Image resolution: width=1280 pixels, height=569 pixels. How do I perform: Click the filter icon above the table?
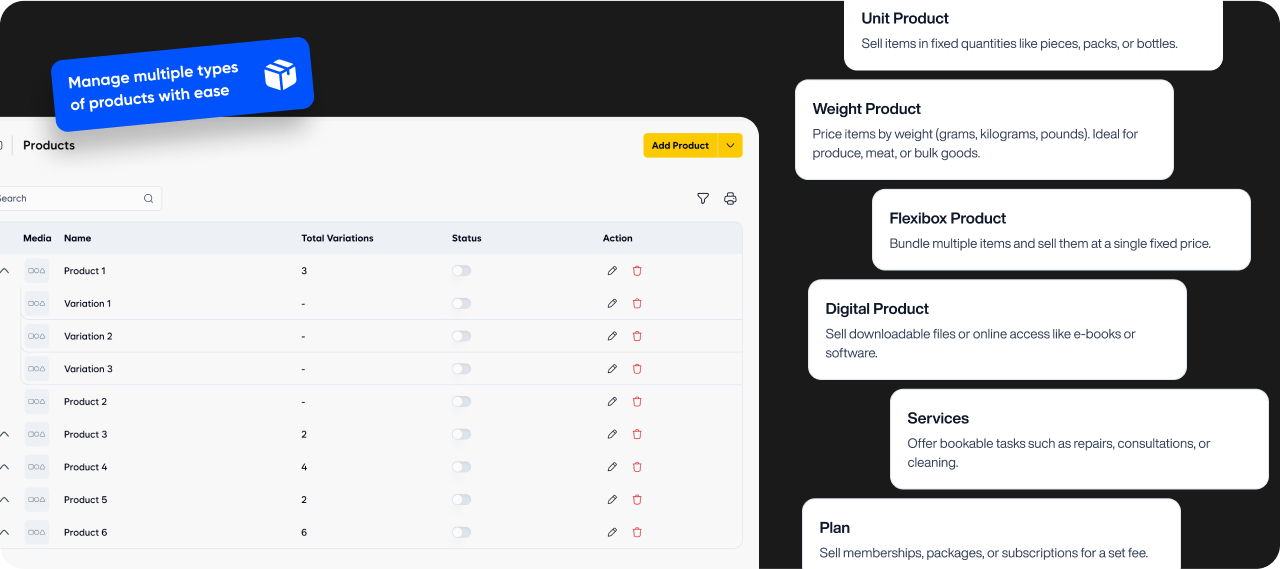[x=703, y=199]
